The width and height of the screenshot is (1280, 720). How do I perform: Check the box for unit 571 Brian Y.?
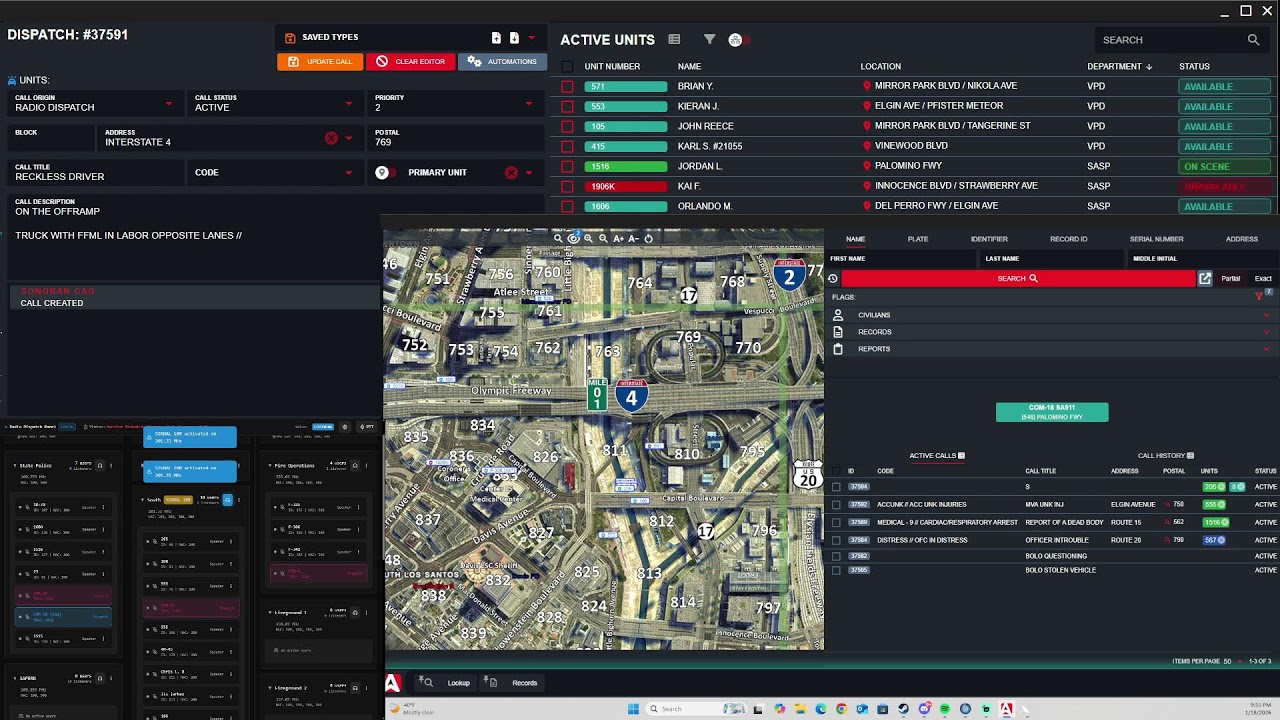pyautogui.click(x=567, y=86)
